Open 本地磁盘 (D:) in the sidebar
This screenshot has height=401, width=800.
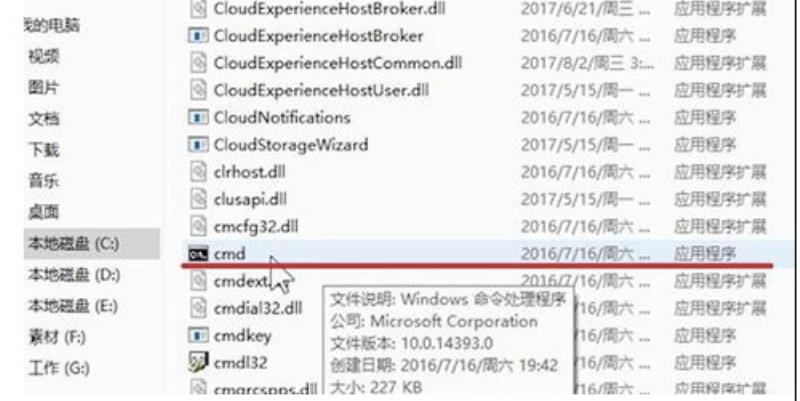coord(74,275)
